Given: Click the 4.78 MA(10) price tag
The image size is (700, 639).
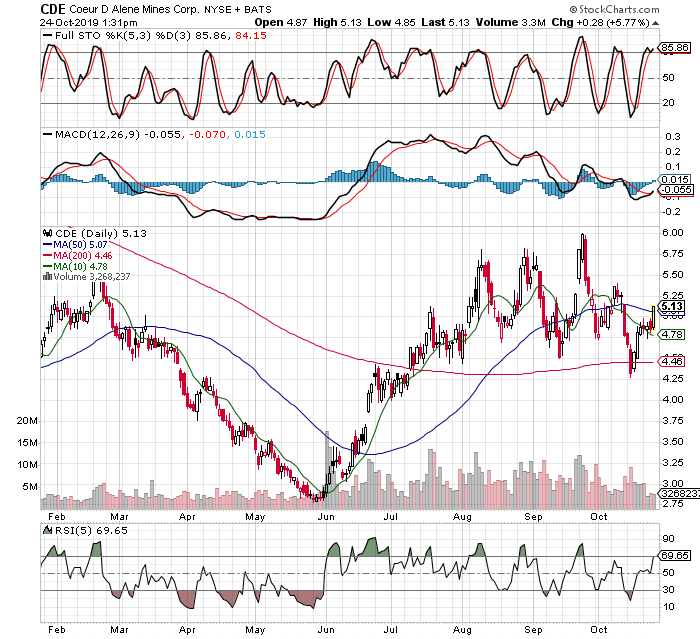Looking at the screenshot, I should pos(672,334).
